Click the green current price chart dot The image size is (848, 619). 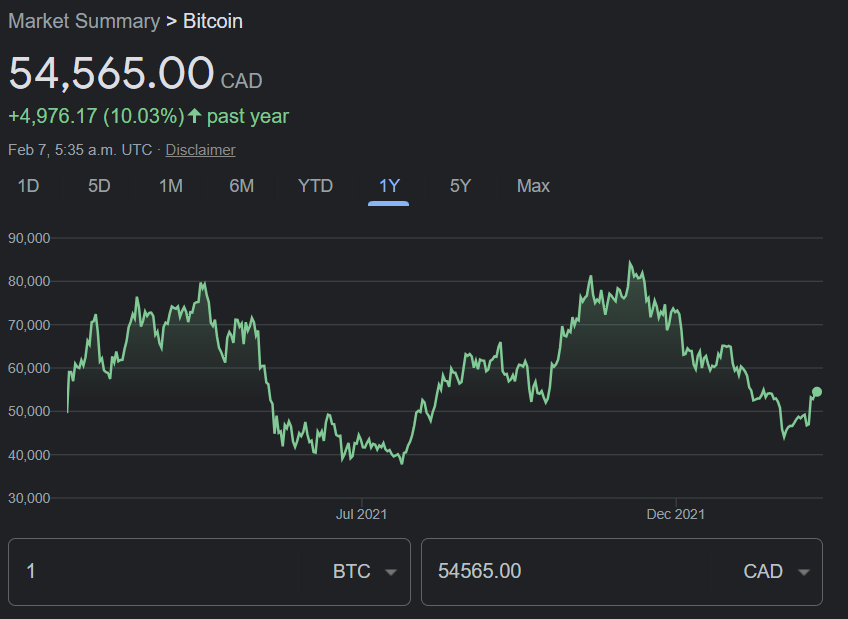point(817,392)
